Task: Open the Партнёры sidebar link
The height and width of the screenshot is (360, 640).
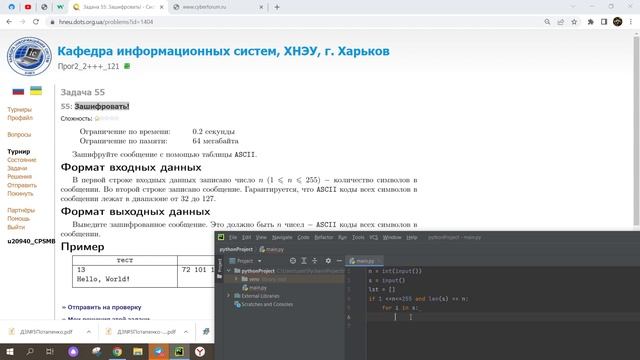Action: [x=21, y=210]
